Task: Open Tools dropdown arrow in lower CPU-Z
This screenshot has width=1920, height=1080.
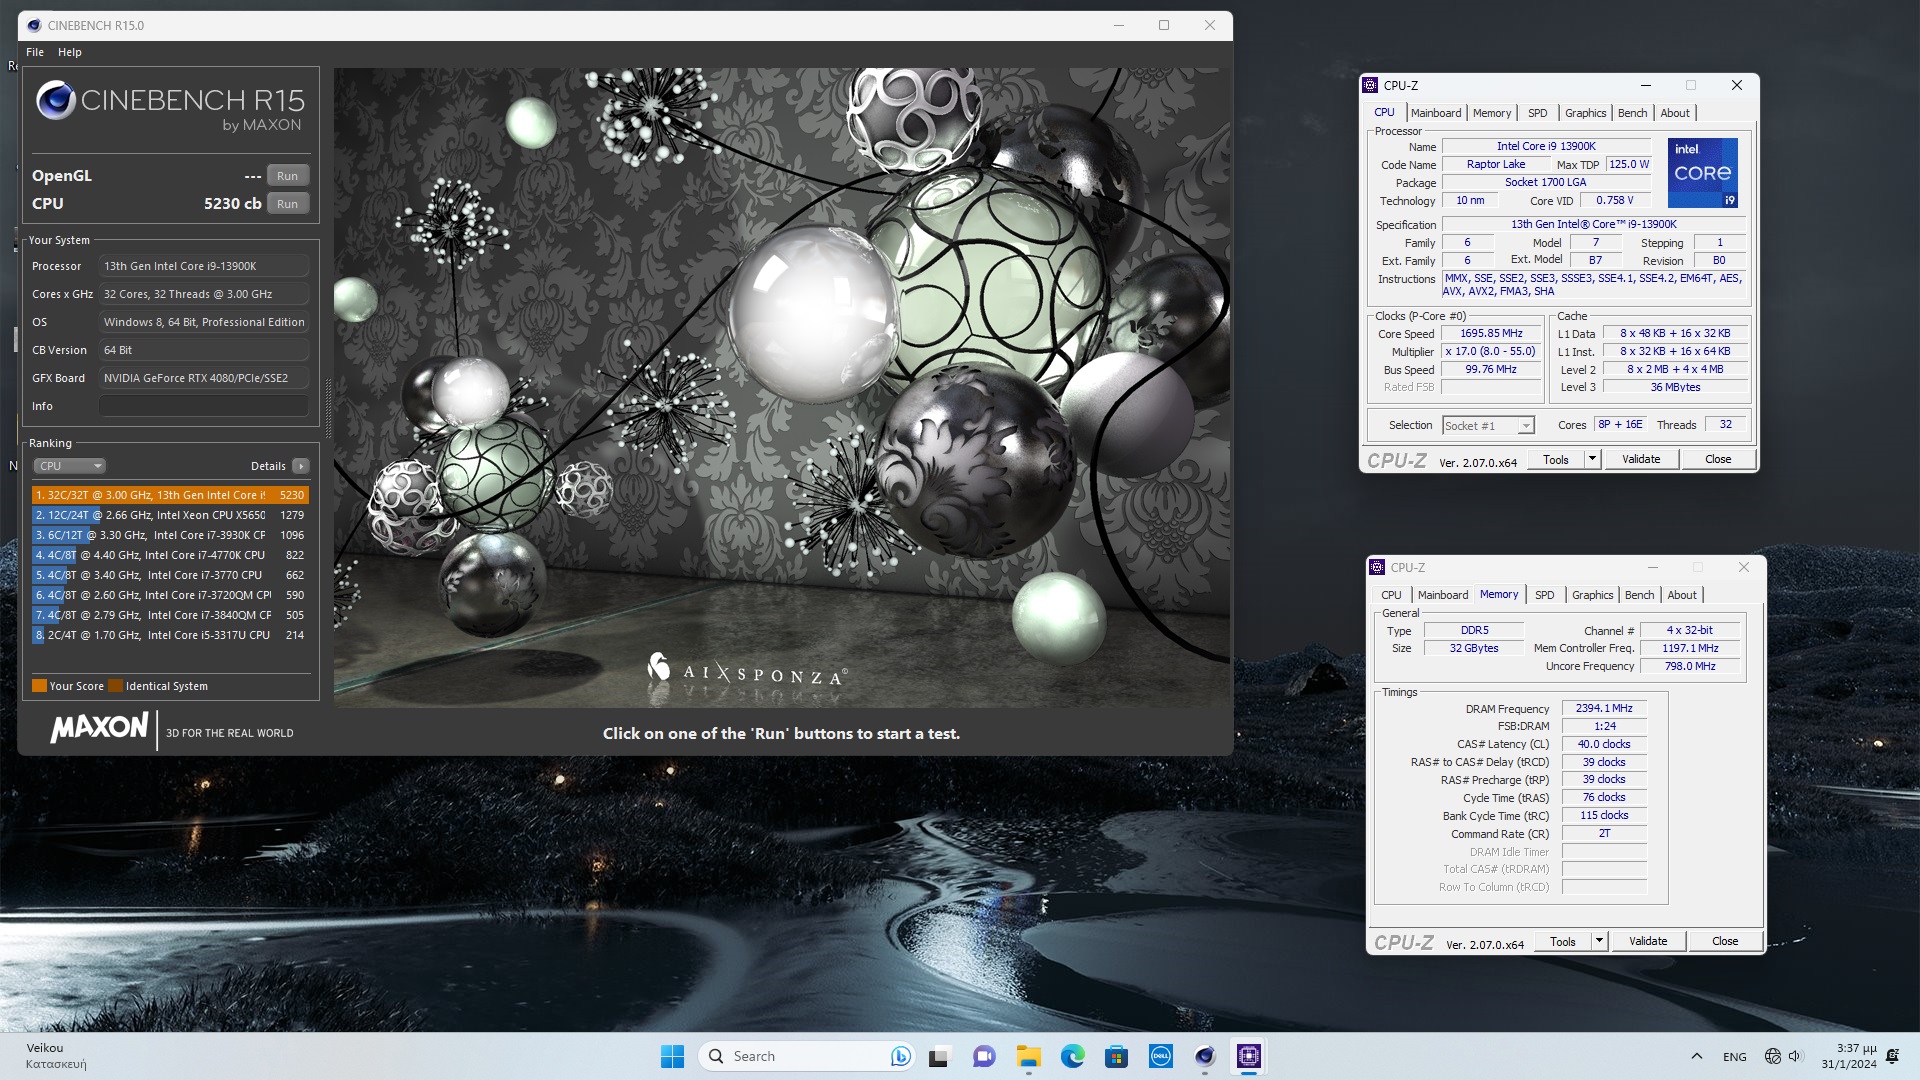Action: 1600,942
